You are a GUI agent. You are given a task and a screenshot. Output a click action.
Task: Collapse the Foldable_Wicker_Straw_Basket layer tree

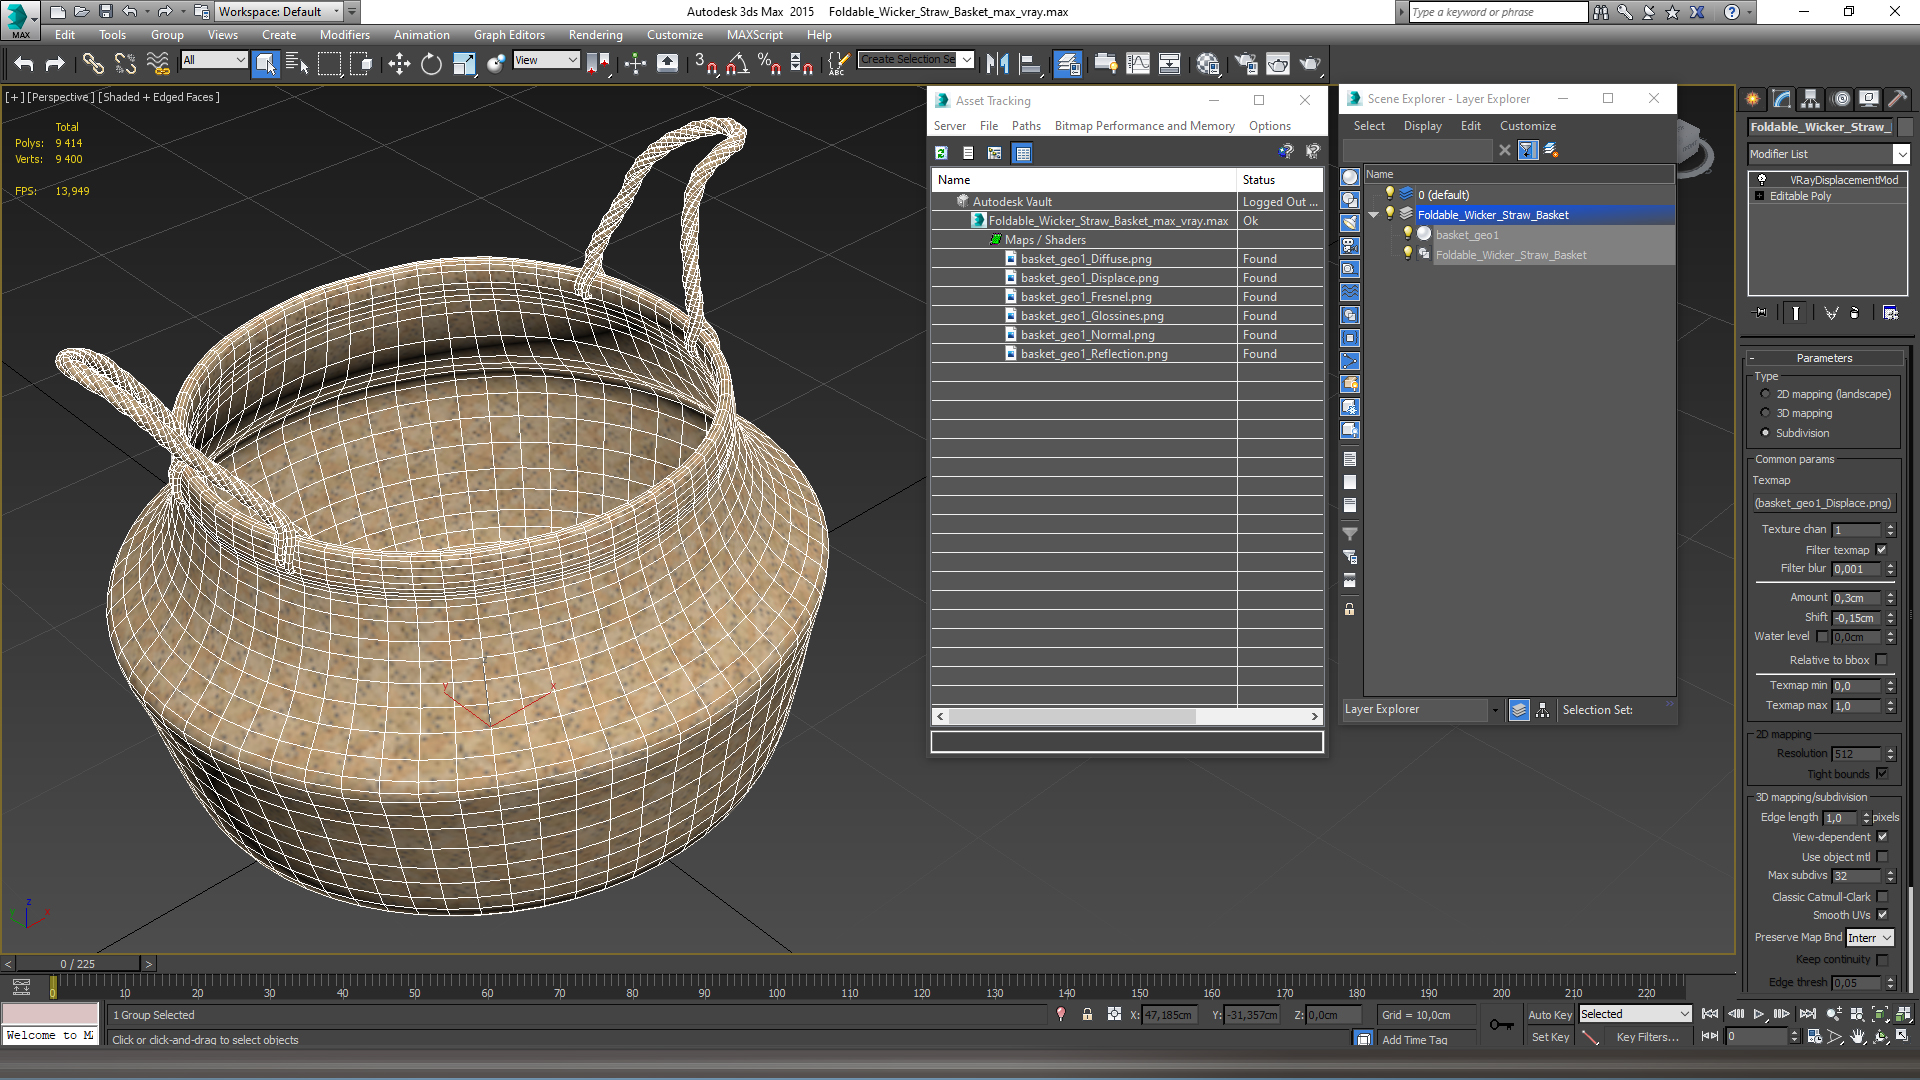[1374, 215]
